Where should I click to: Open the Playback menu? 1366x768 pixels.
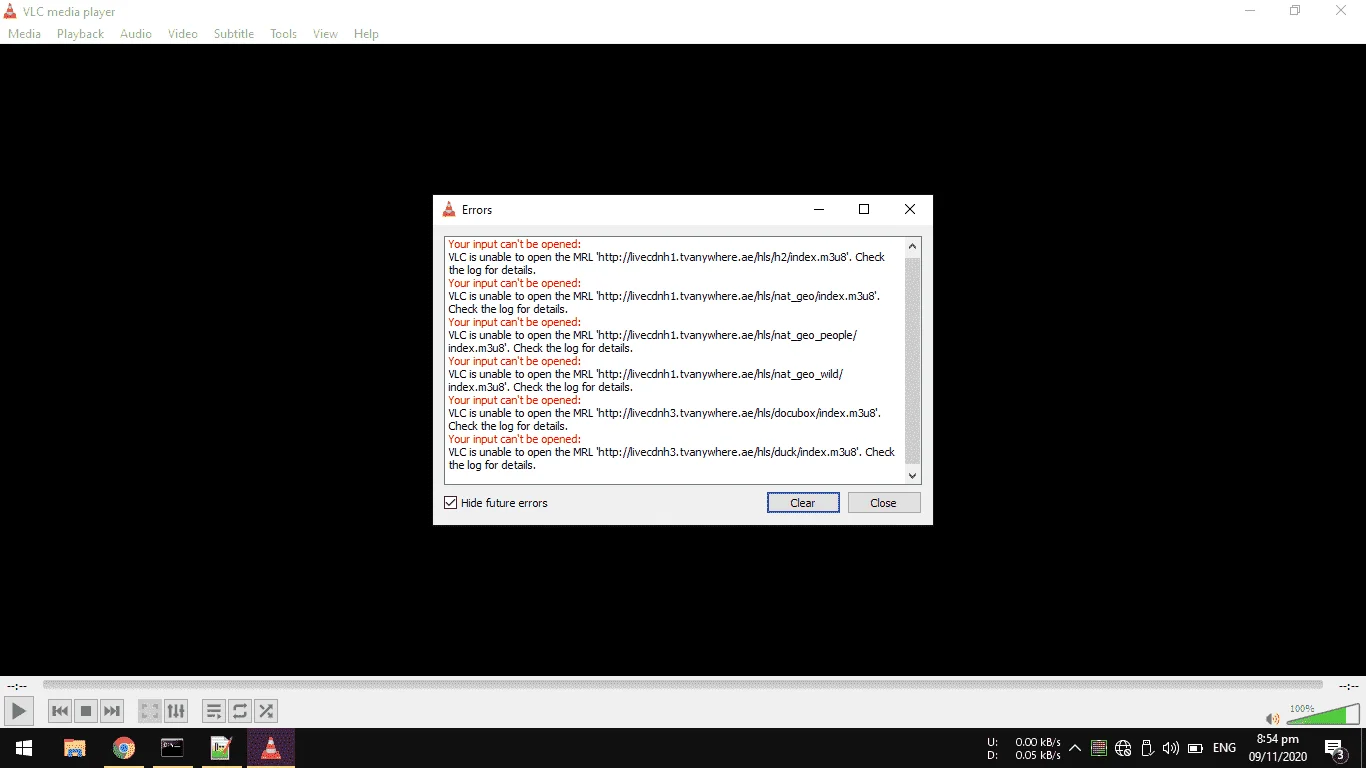pos(80,33)
